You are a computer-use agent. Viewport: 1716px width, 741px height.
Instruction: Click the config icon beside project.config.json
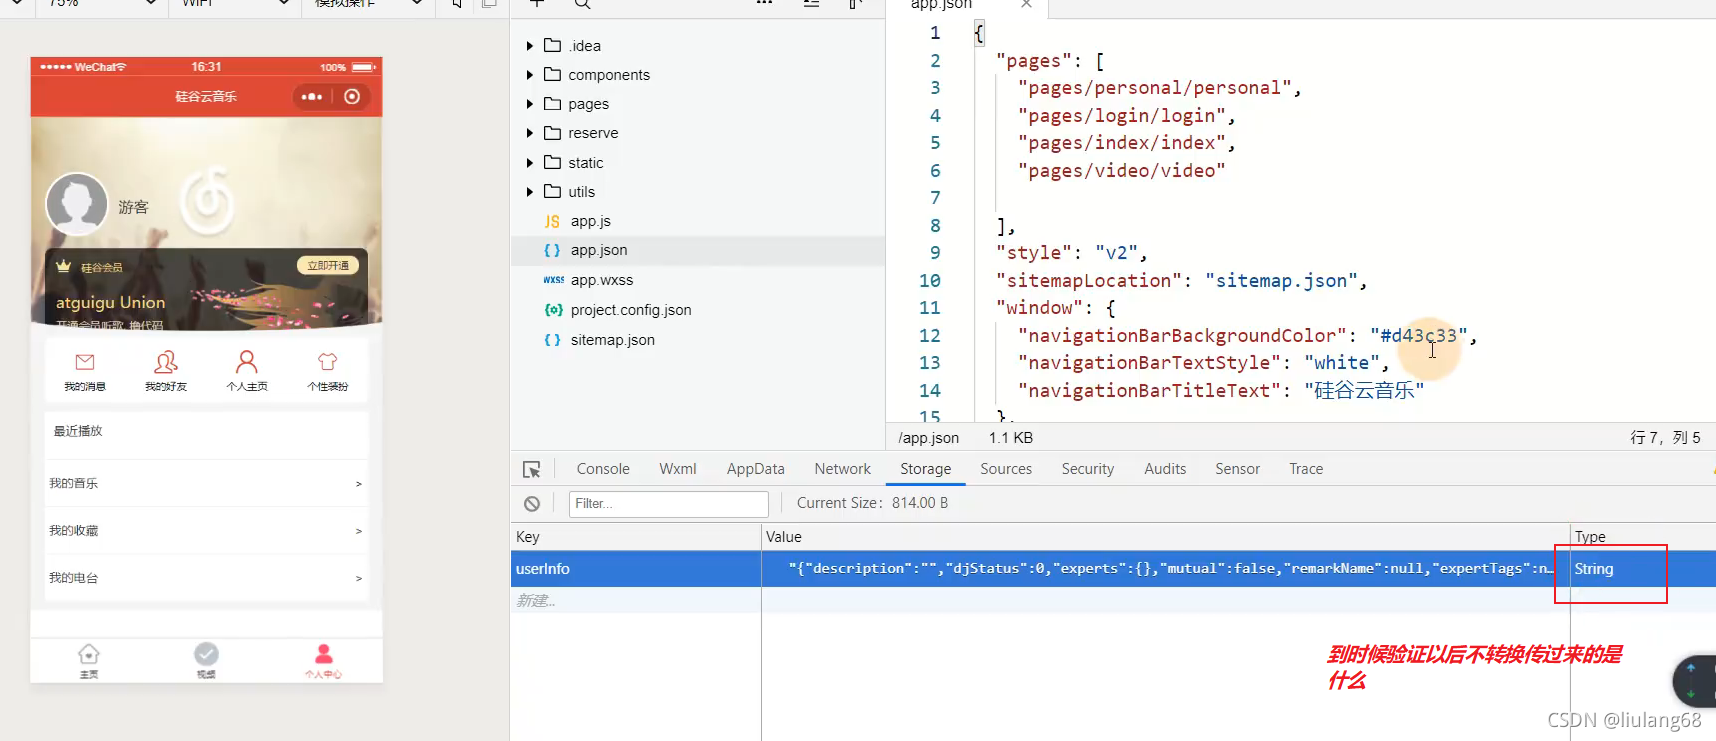553,310
